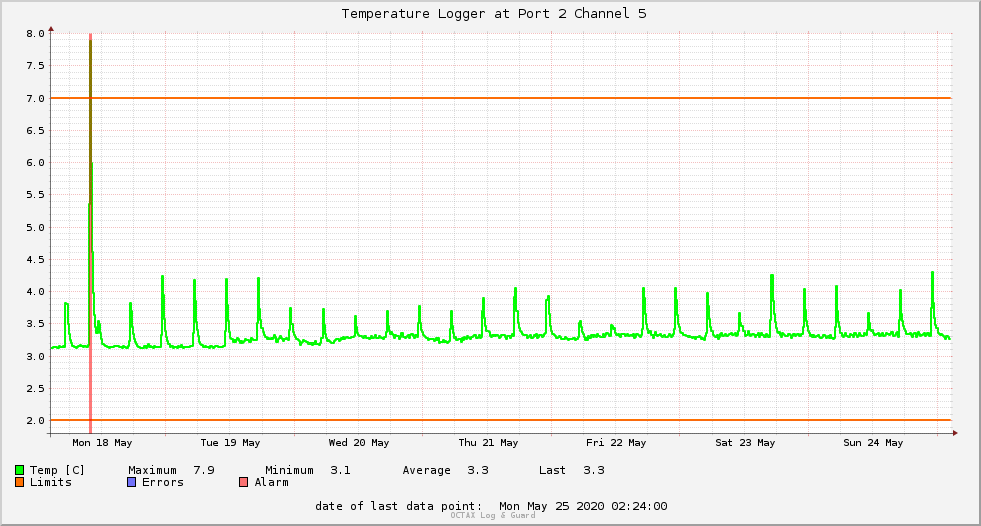
Task: Click the 'Errors' legend label
Action: pos(163,482)
